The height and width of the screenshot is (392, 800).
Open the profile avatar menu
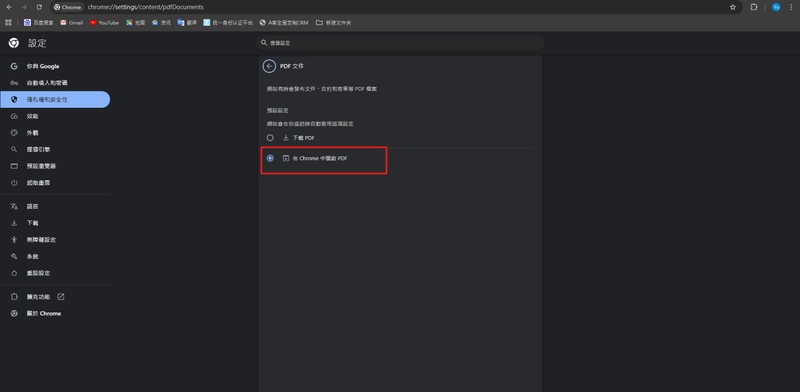(x=776, y=7)
